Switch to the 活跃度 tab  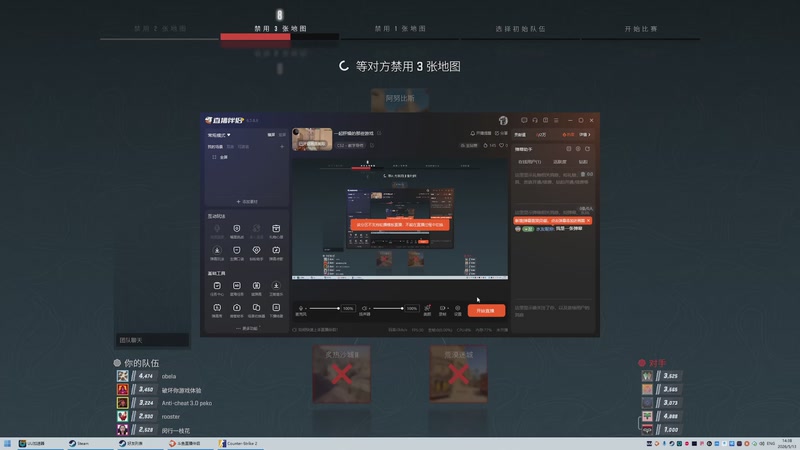pyautogui.click(x=560, y=162)
